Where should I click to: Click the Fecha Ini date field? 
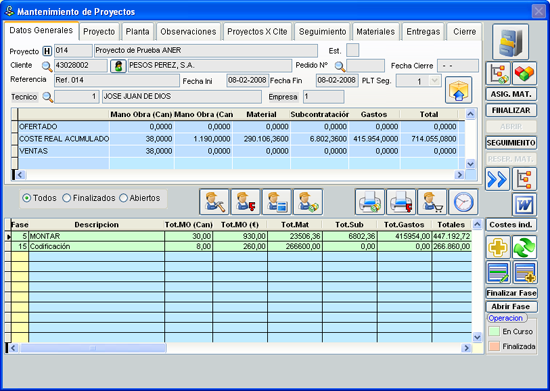click(248, 80)
